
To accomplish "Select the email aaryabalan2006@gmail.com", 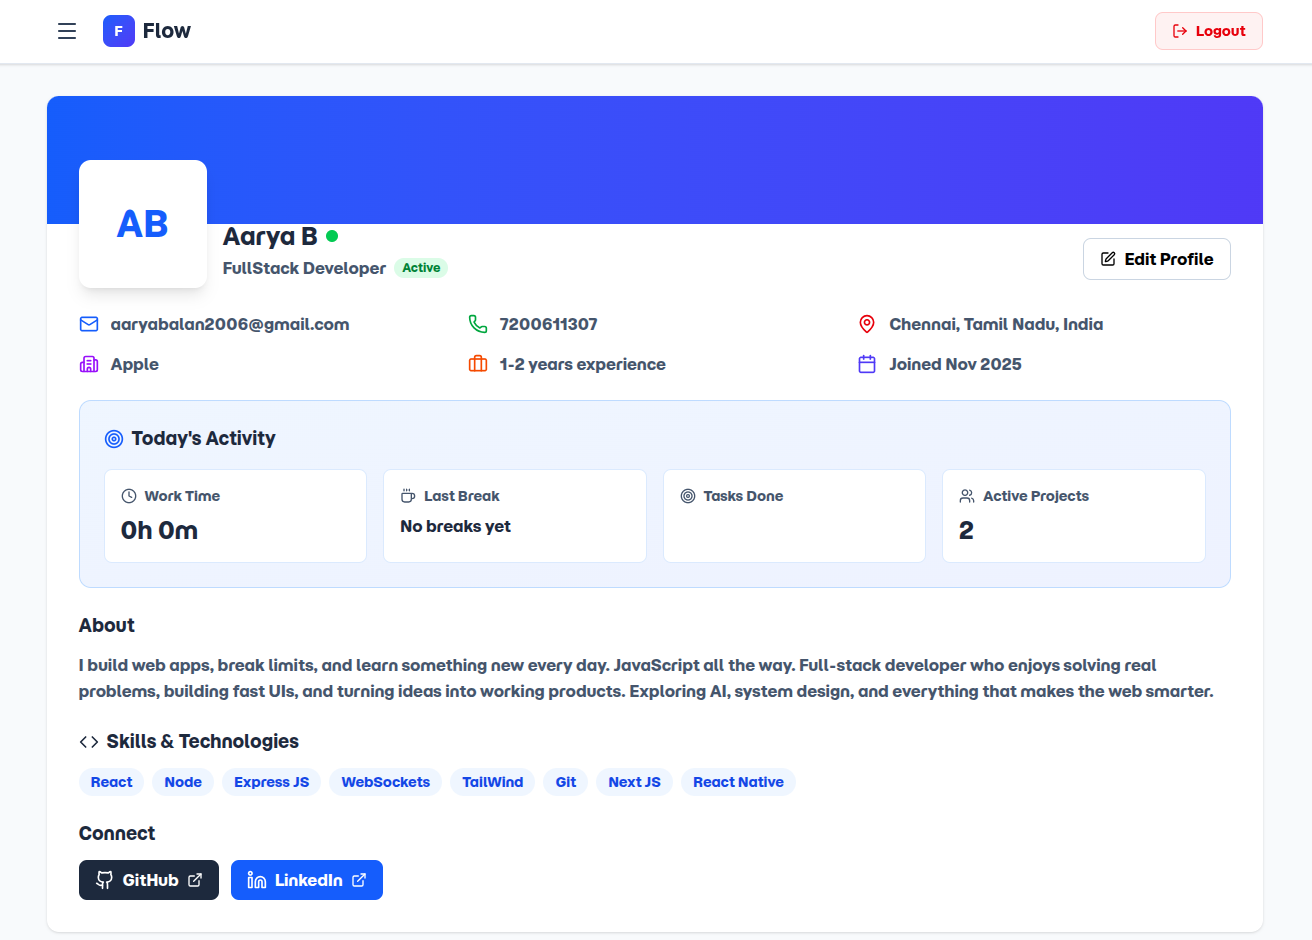I will [x=230, y=324].
